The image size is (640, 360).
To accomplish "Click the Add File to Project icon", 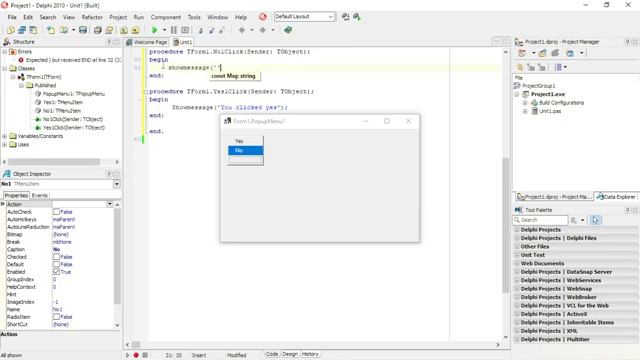I will click(124, 30).
